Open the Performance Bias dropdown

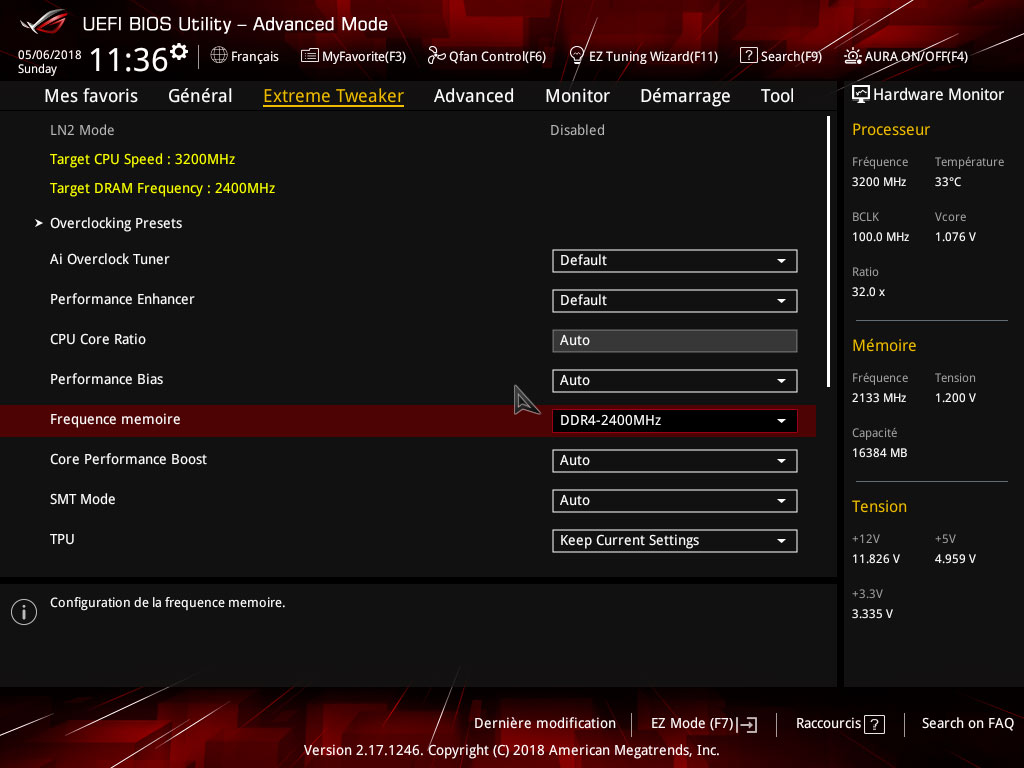coord(675,381)
